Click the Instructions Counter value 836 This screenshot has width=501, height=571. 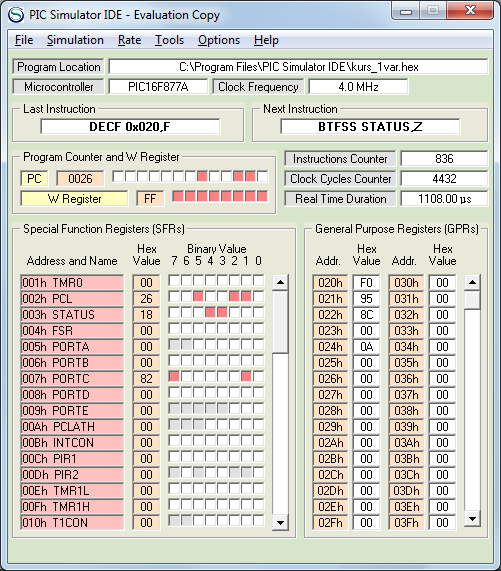(444, 158)
